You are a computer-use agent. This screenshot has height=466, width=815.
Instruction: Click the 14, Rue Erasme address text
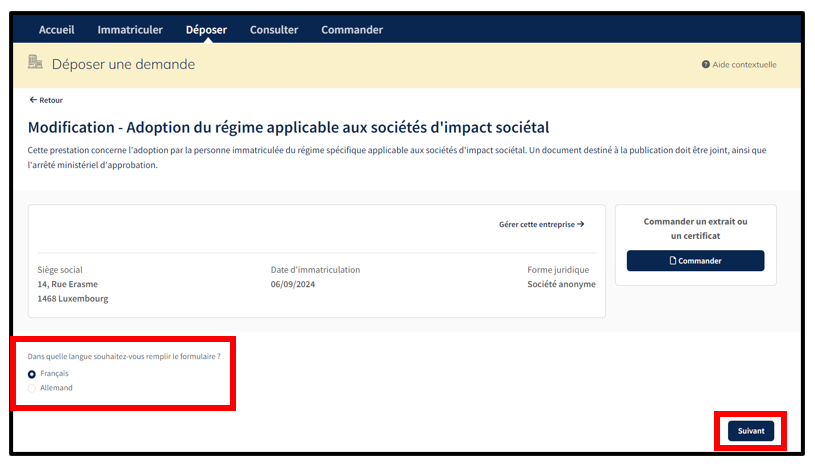coord(69,284)
